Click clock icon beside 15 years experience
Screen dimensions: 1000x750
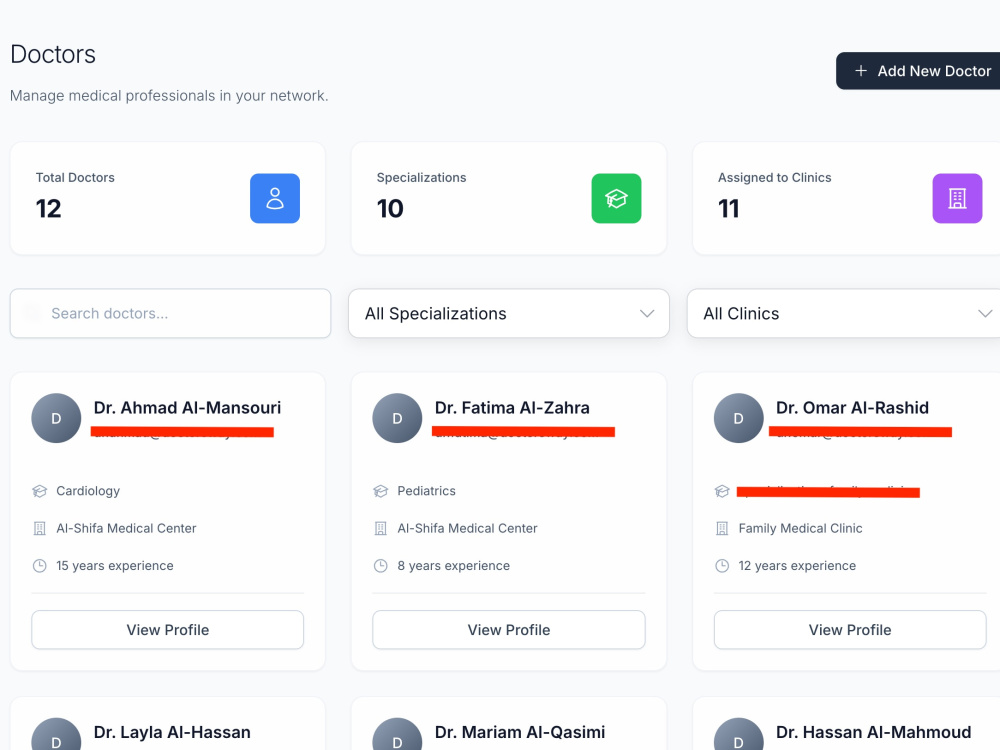(40, 566)
